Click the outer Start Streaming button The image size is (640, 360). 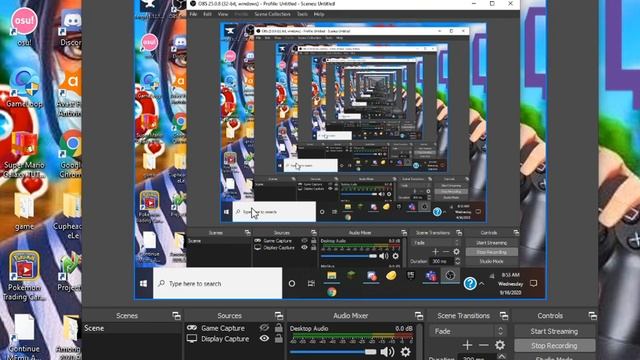[x=554, y=331]
